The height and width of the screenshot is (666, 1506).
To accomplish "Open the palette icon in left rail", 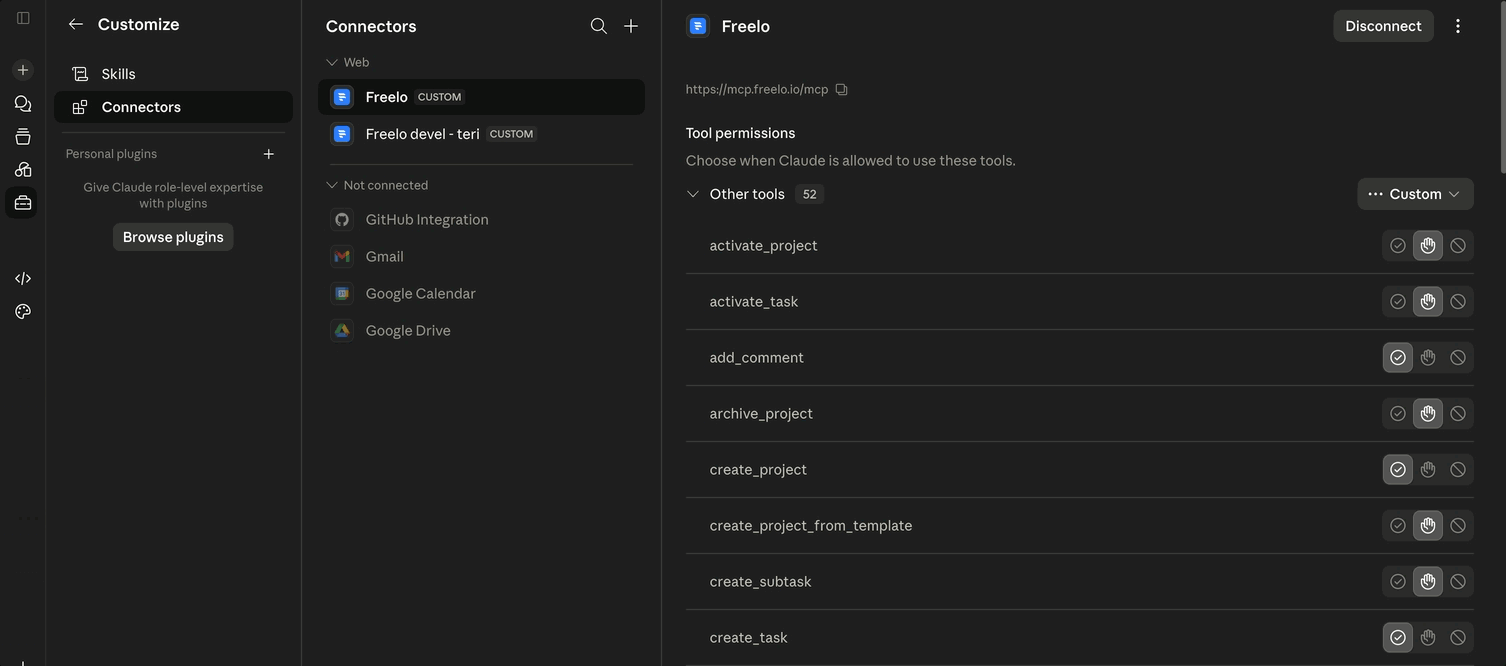I will [x=23, y=312].
